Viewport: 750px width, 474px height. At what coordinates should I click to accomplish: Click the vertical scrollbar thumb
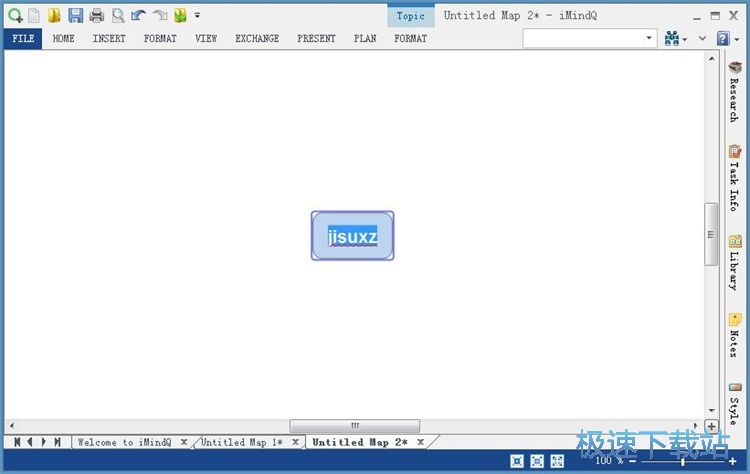coord(711,234)
